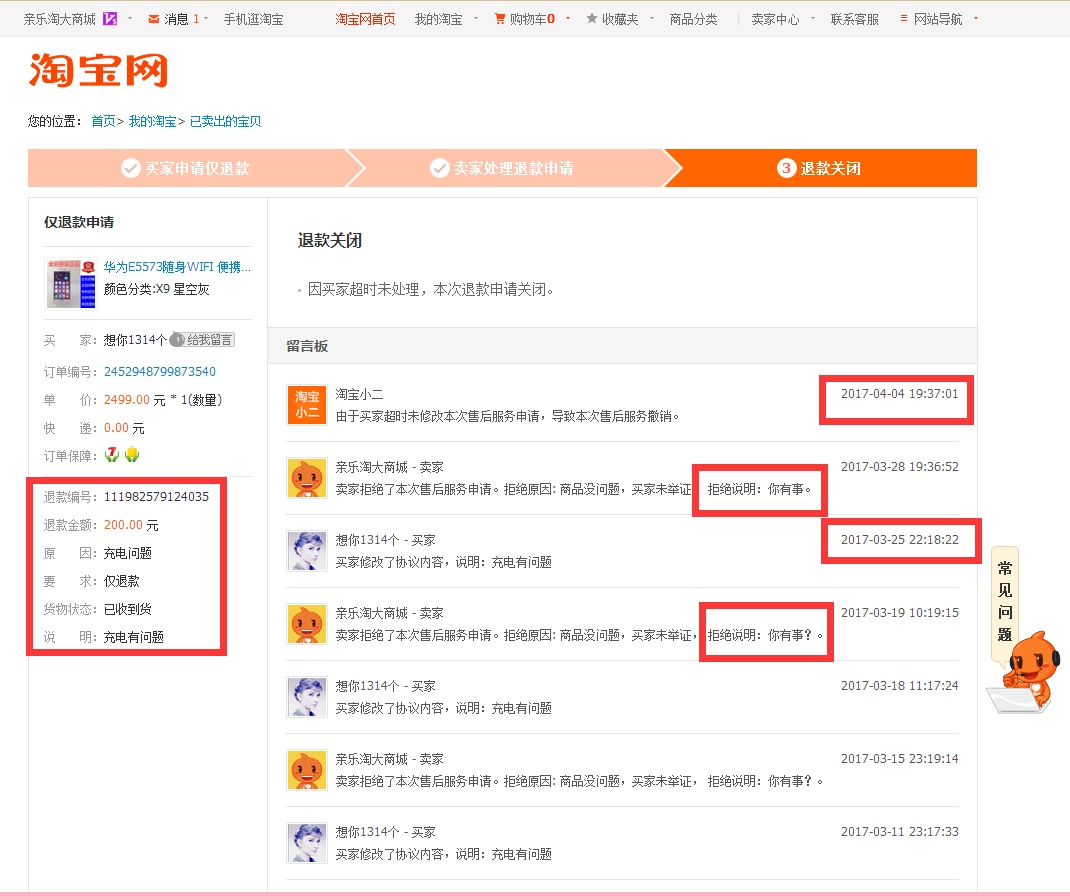Click the 我的淘宝 breadcrumb link
Viewport: 1070px width, 896px height.
[152, 121]
